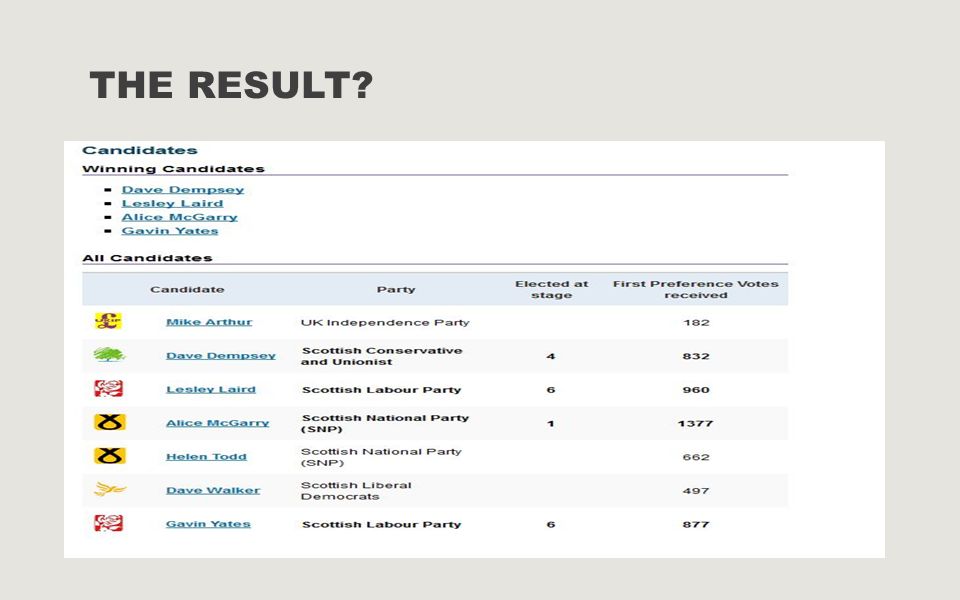Click the Winning Candidates subheading

point(173,169)
